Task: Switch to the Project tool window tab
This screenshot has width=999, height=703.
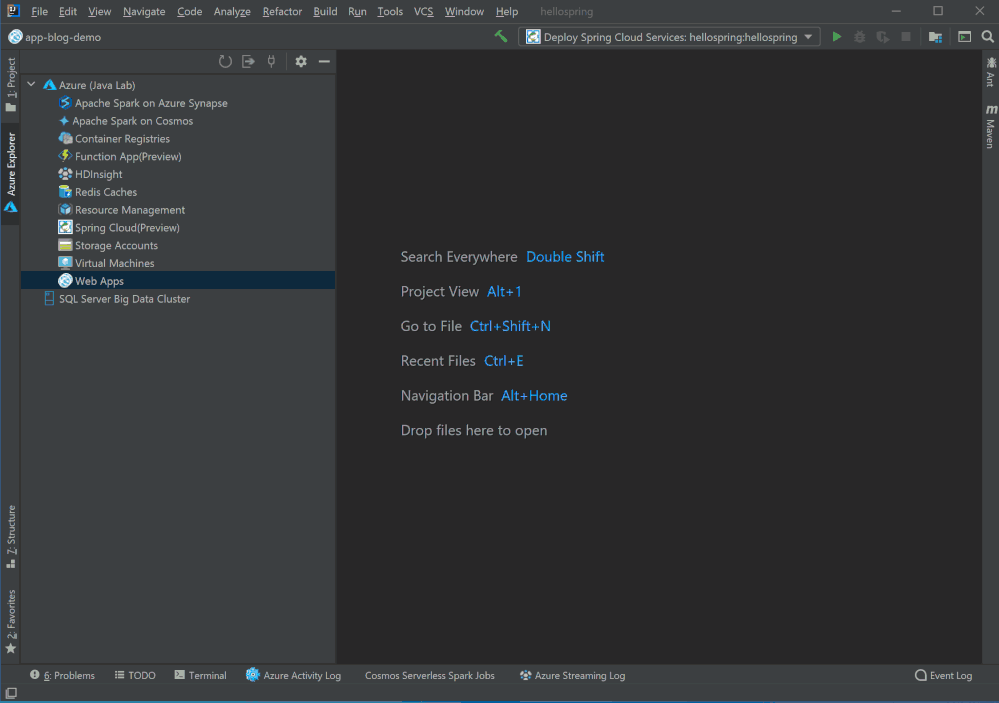Action: pyautogui.click(x=11, y=84)
